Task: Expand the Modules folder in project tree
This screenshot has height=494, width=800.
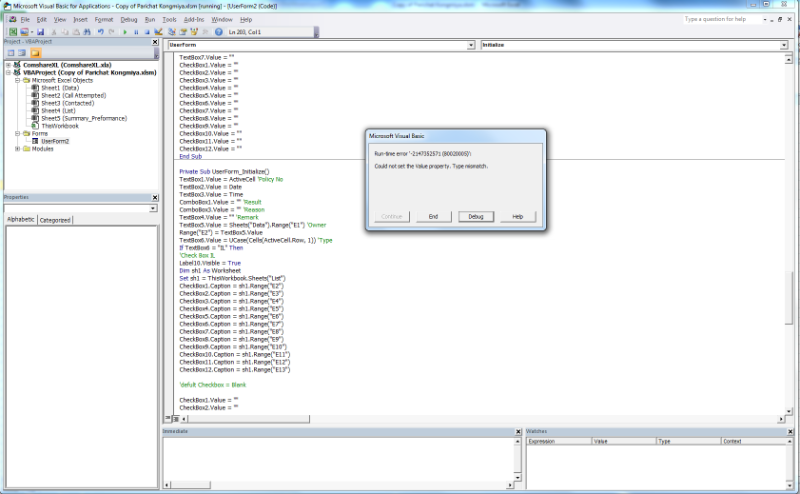Action: (x=18, y=149)
